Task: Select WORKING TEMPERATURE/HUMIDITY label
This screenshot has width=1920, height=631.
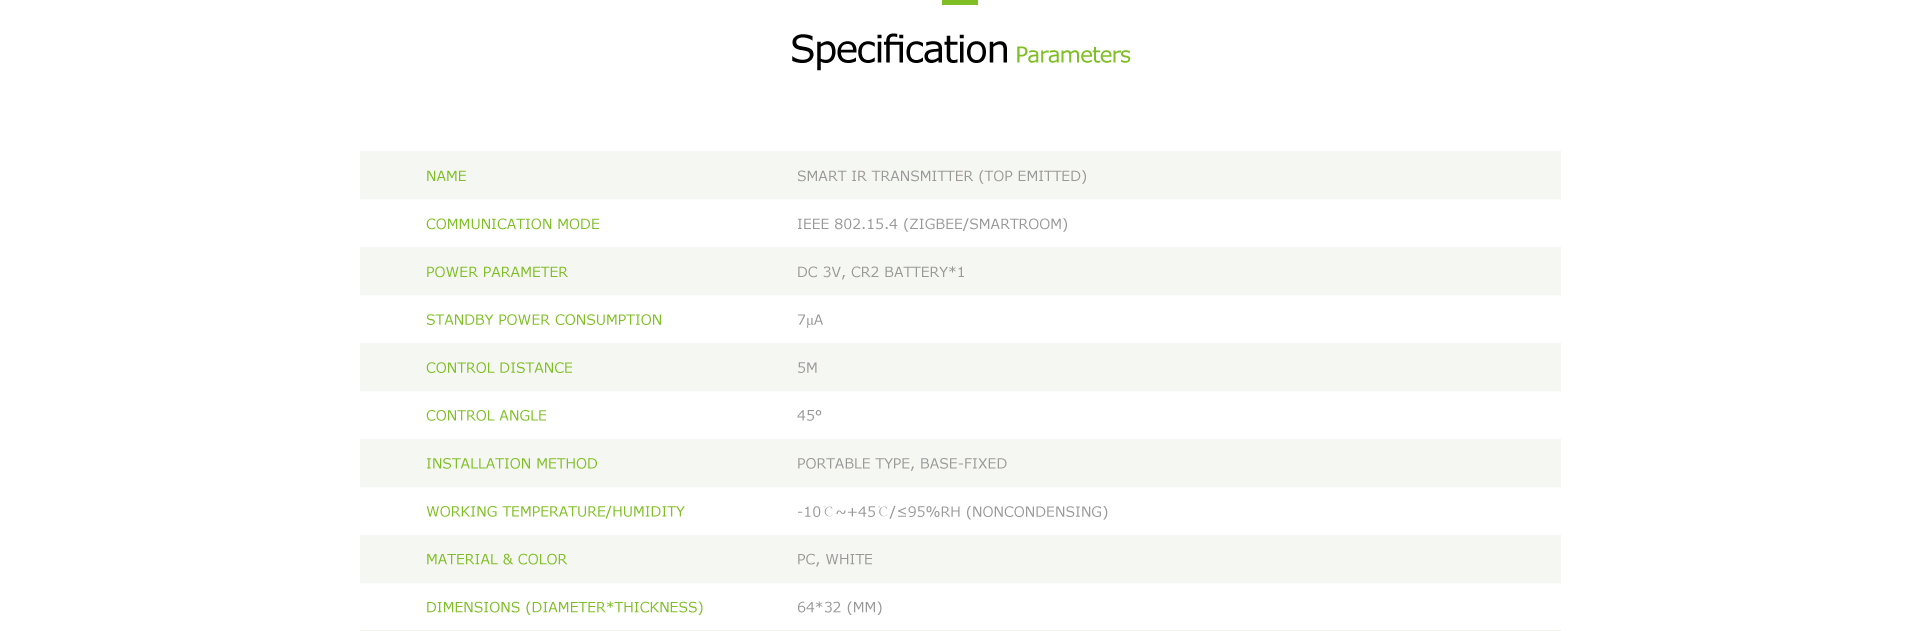Action: coord(555,512)
